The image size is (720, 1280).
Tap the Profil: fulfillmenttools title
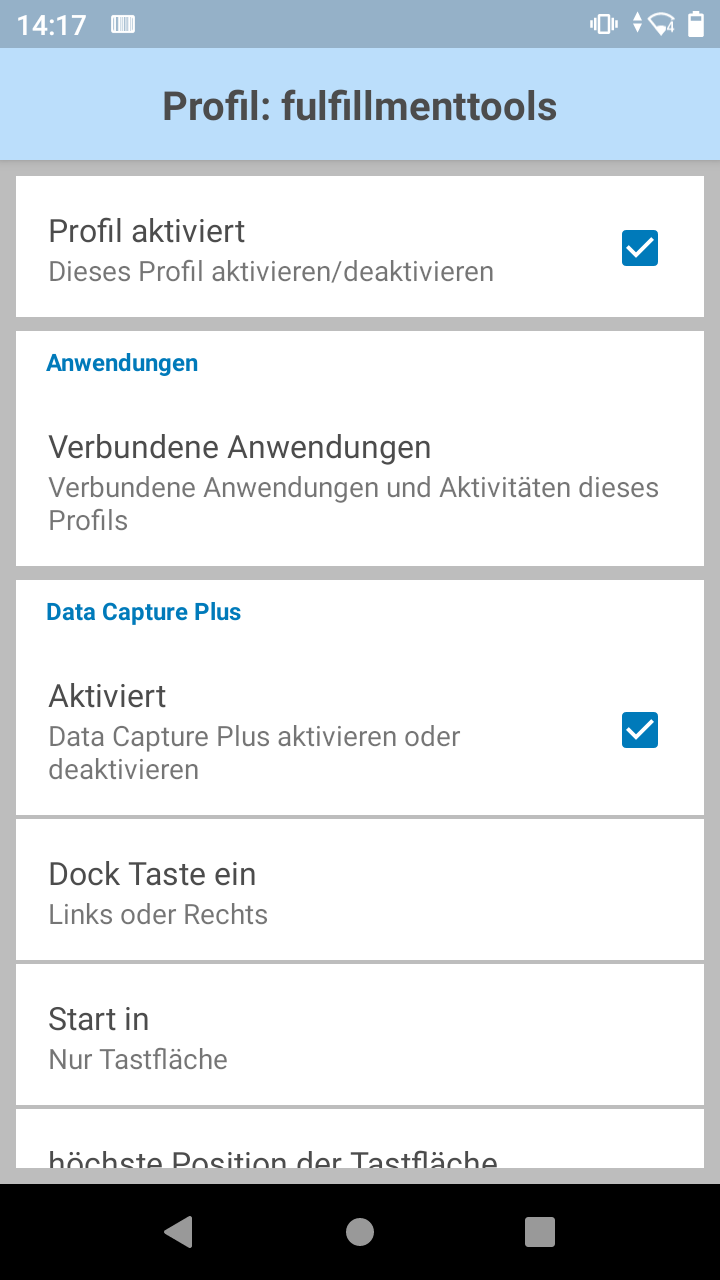tap(360, 106)
